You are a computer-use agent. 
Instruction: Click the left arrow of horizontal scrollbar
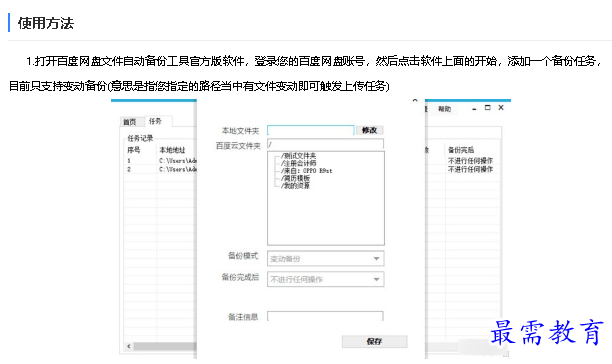129,346
